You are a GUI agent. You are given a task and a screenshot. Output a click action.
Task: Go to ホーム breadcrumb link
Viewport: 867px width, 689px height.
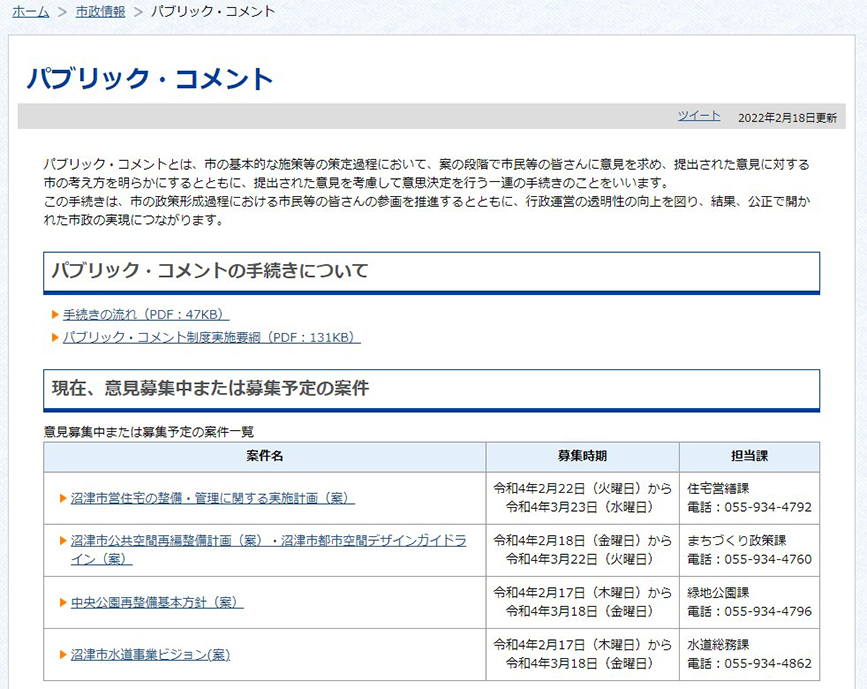pyautogui.click(x=30, y=11)
